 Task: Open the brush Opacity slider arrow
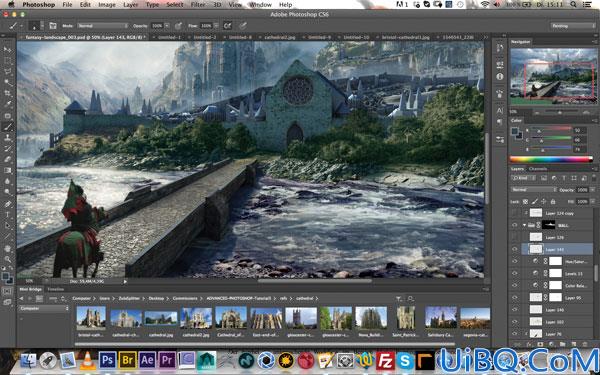pos(167,26)
